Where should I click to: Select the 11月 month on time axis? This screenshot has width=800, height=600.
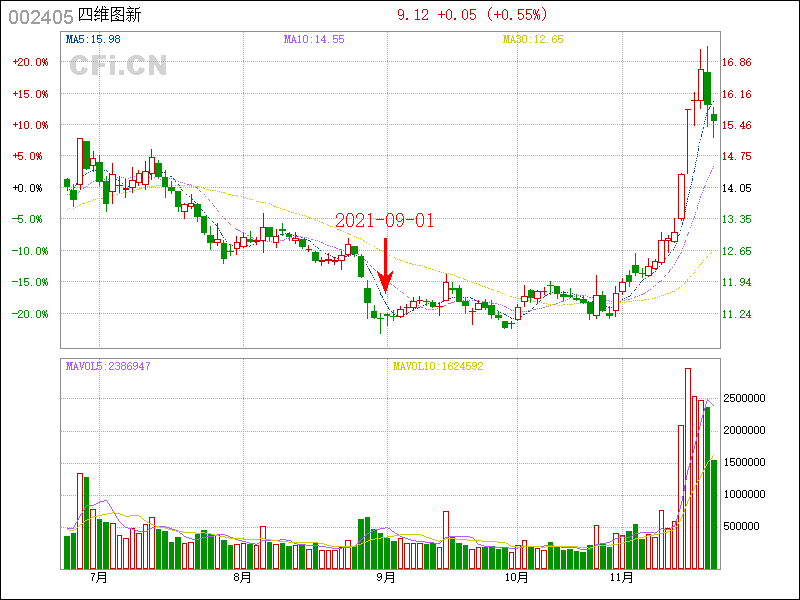coord(621,578)
